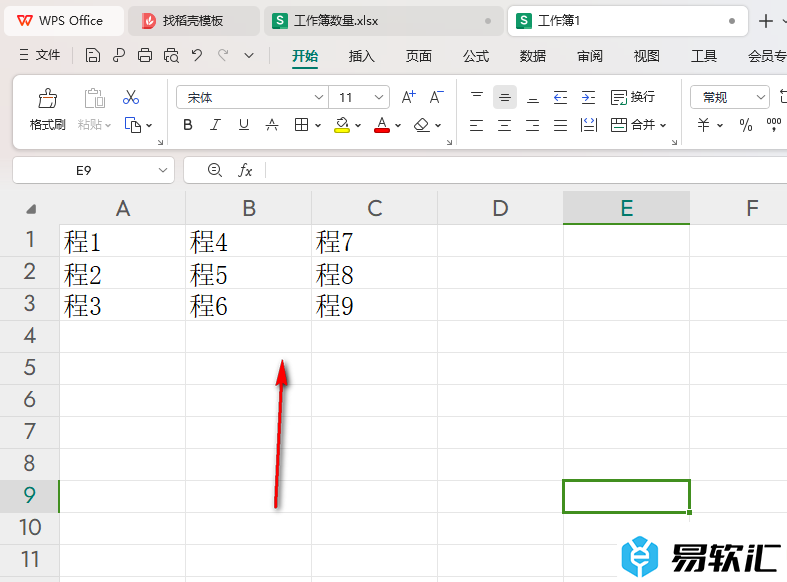Center text horizontally
Screen dimensions: 787x582
[504, 125]
